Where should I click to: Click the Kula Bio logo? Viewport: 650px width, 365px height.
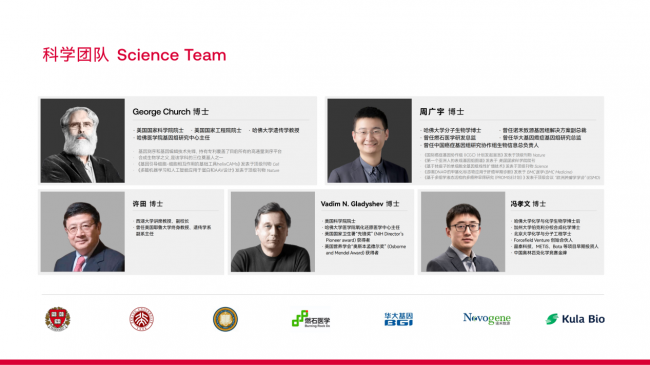(x=575, y=319)
